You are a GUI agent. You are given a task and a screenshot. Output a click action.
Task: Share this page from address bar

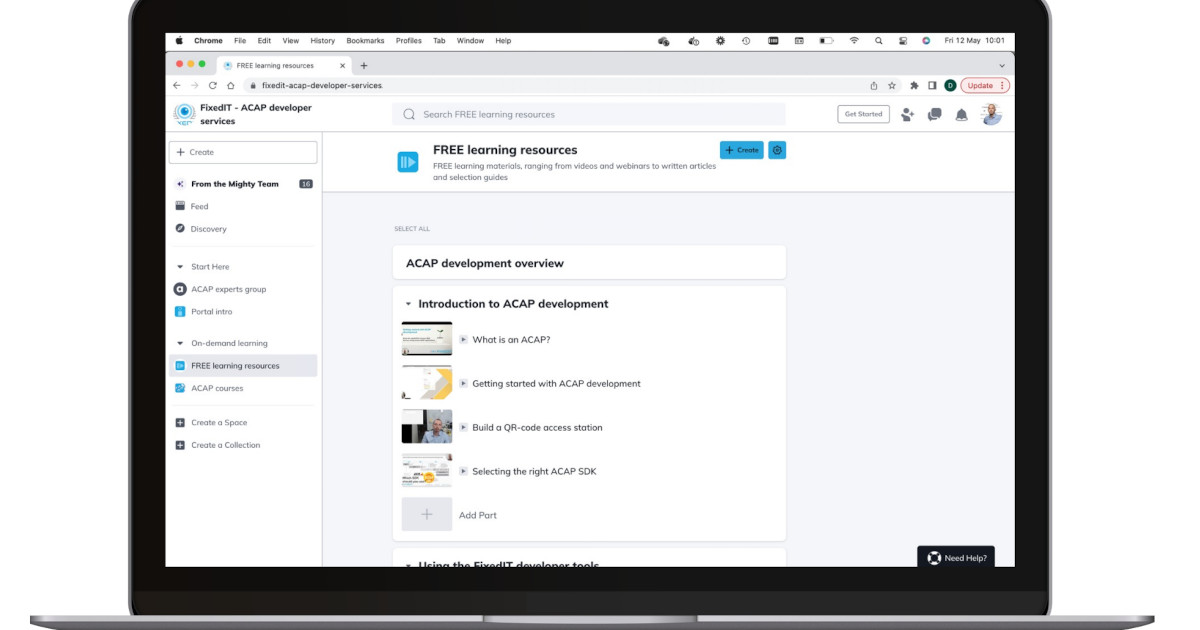point(874,86)
